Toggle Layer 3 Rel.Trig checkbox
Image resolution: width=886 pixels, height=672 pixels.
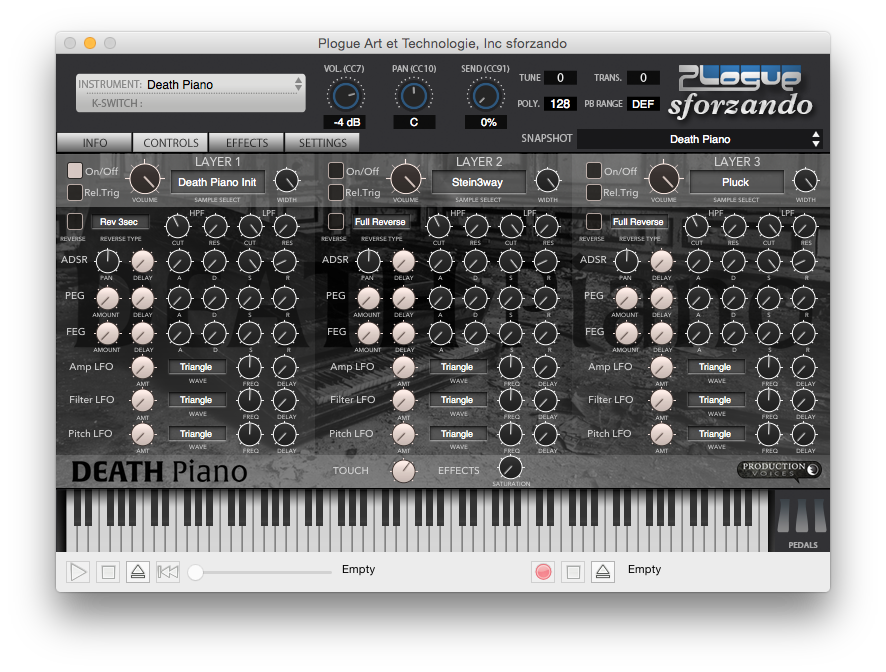click(594, 192)
